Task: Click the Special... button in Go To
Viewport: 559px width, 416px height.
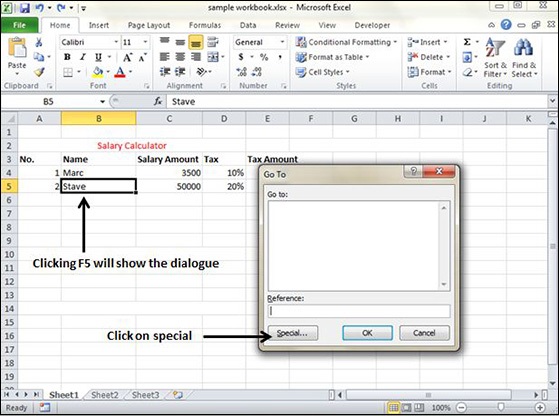Action: pyautogui.click(x=293, y=333)
